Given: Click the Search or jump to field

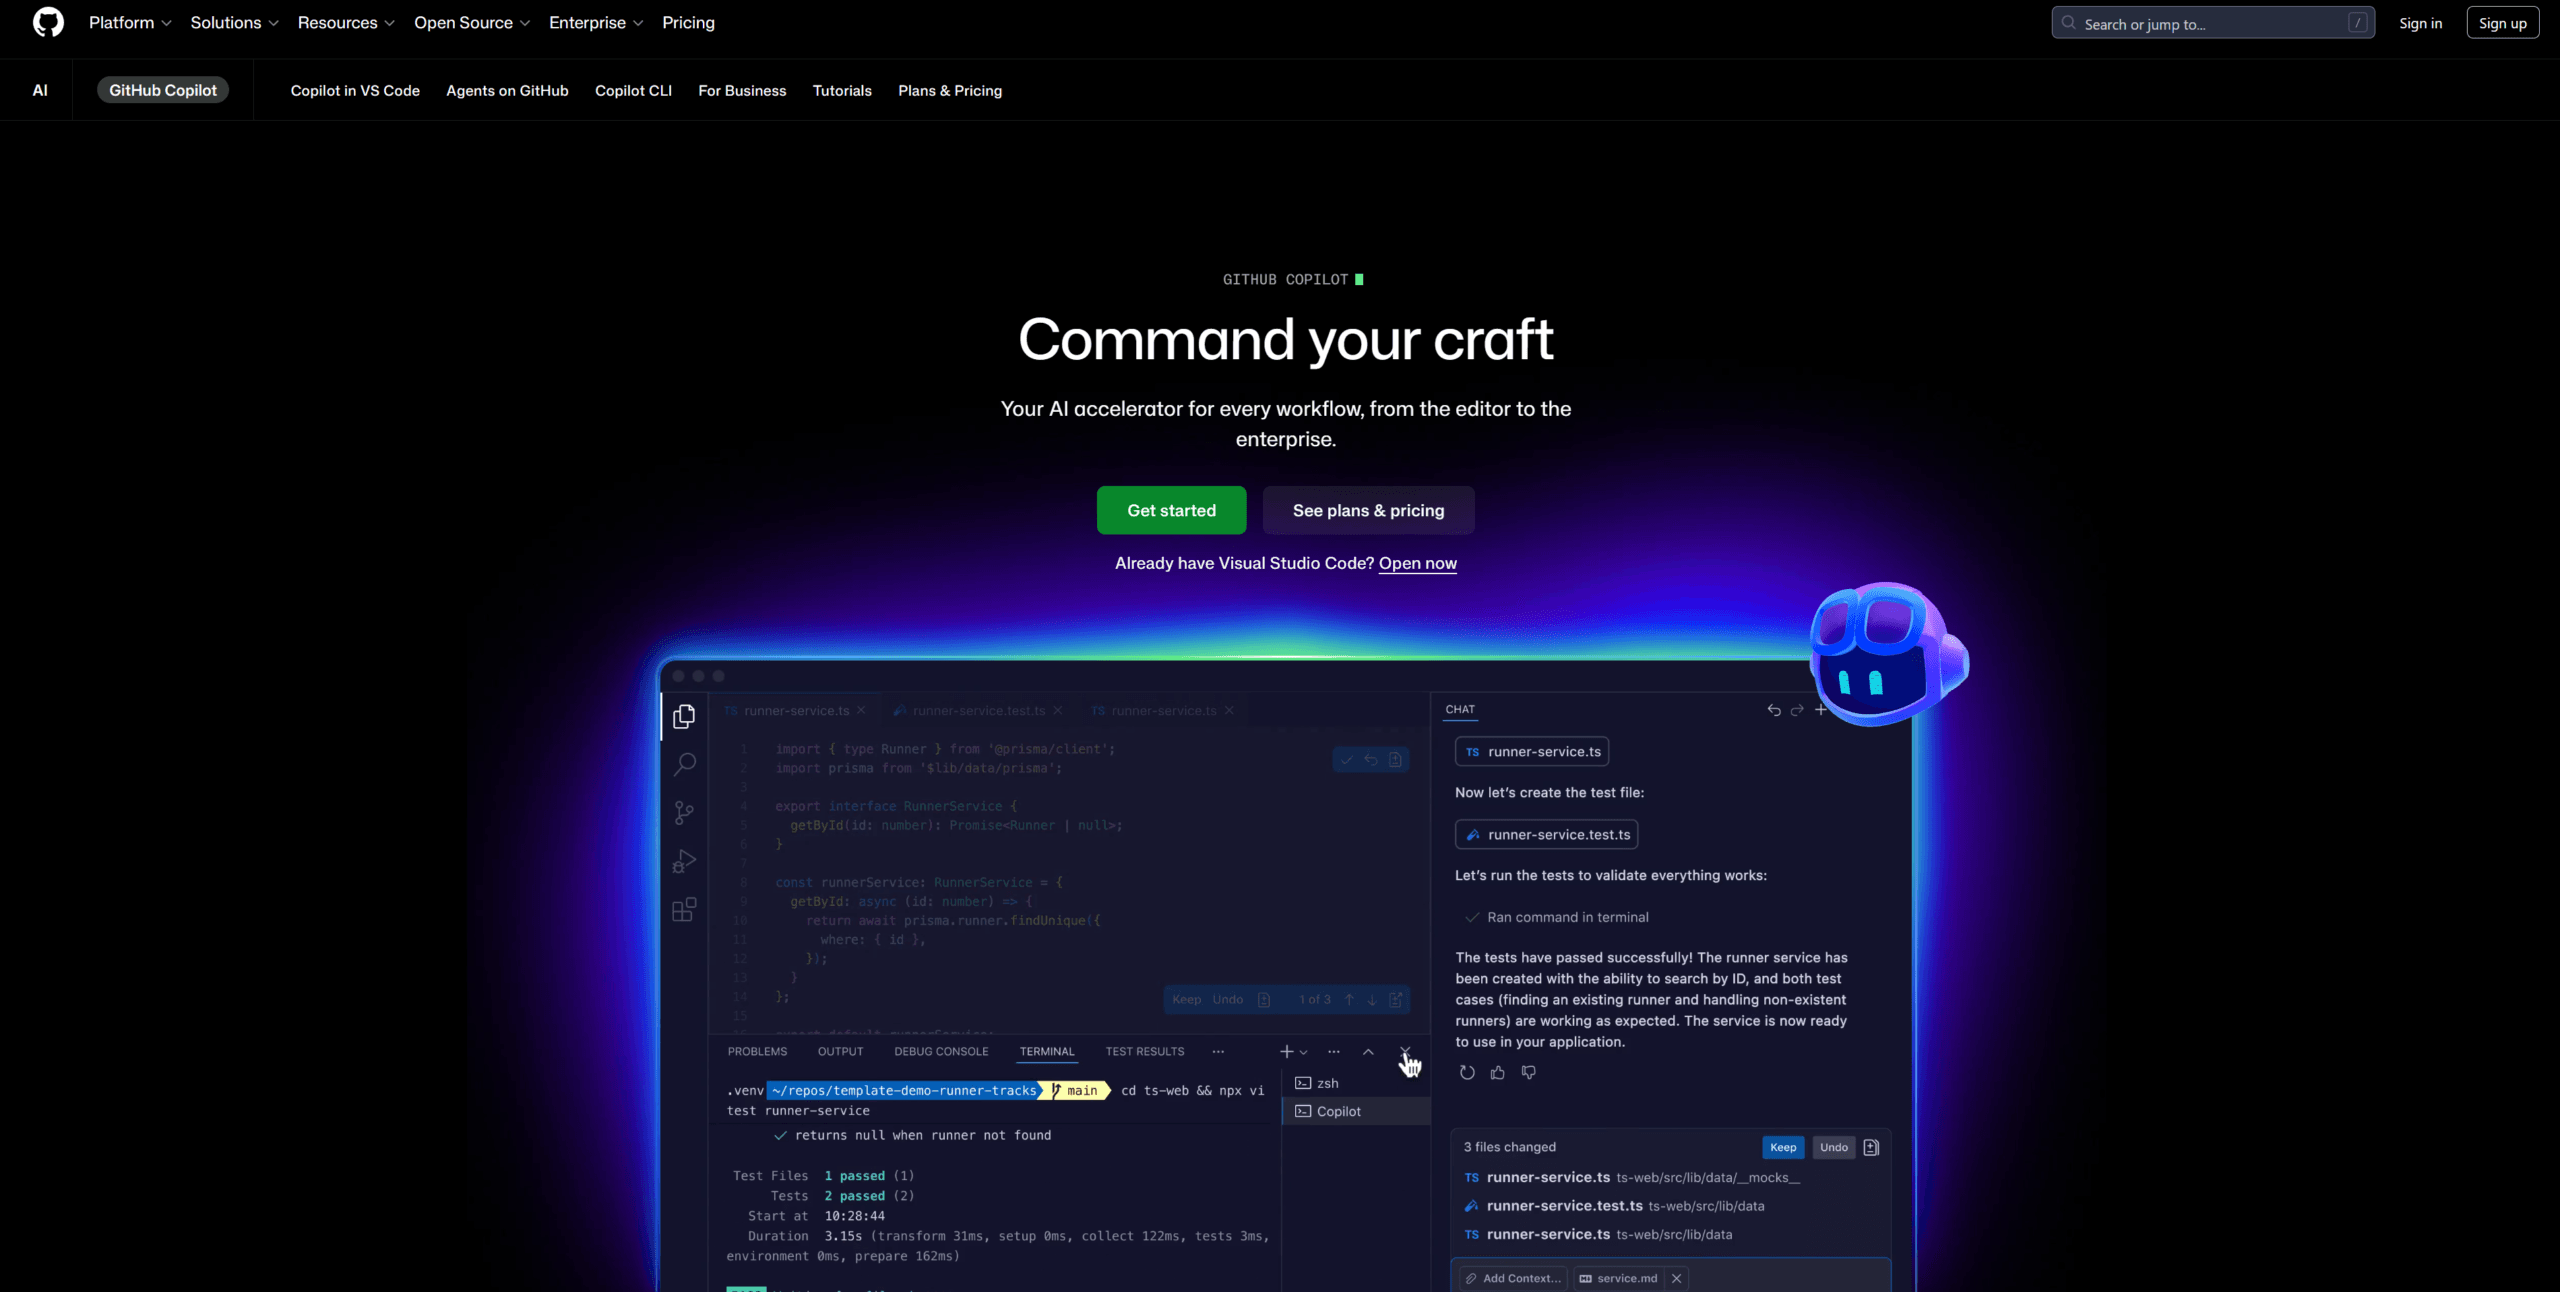Looking at the screenshot, I should tap(2212, 22).
